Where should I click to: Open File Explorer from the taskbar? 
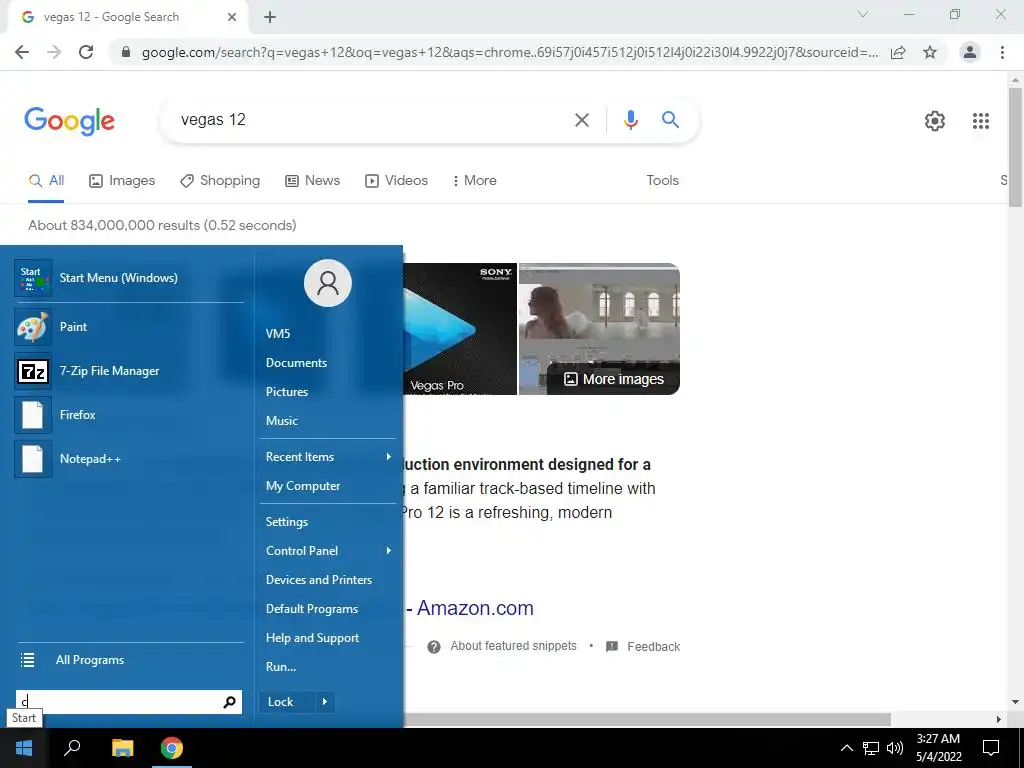(x=122, y=748)
